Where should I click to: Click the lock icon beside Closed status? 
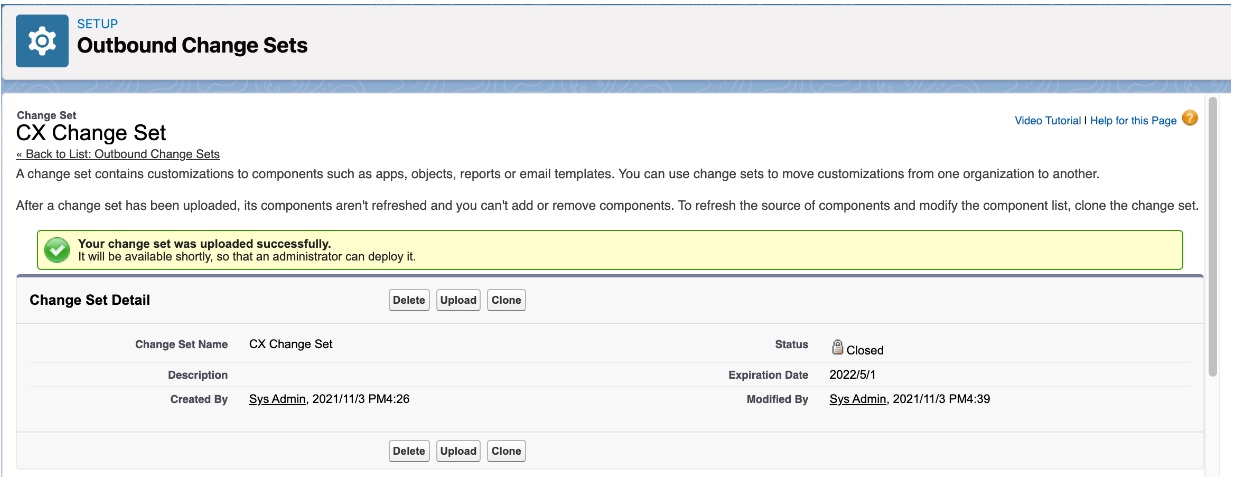click(x=837, y=347)
